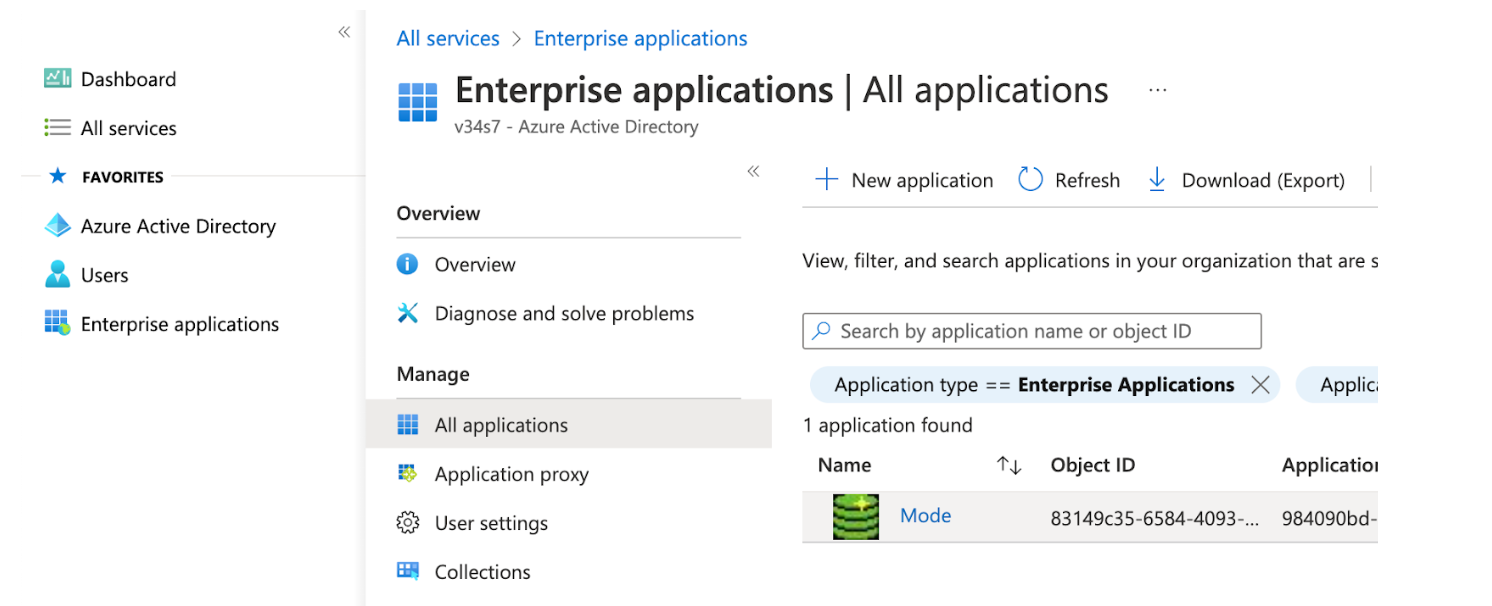The width and height of the screenshot is (1492, 606).
Task: Click the large Enterprise applications header icon
Action: (x=418, y=102)
